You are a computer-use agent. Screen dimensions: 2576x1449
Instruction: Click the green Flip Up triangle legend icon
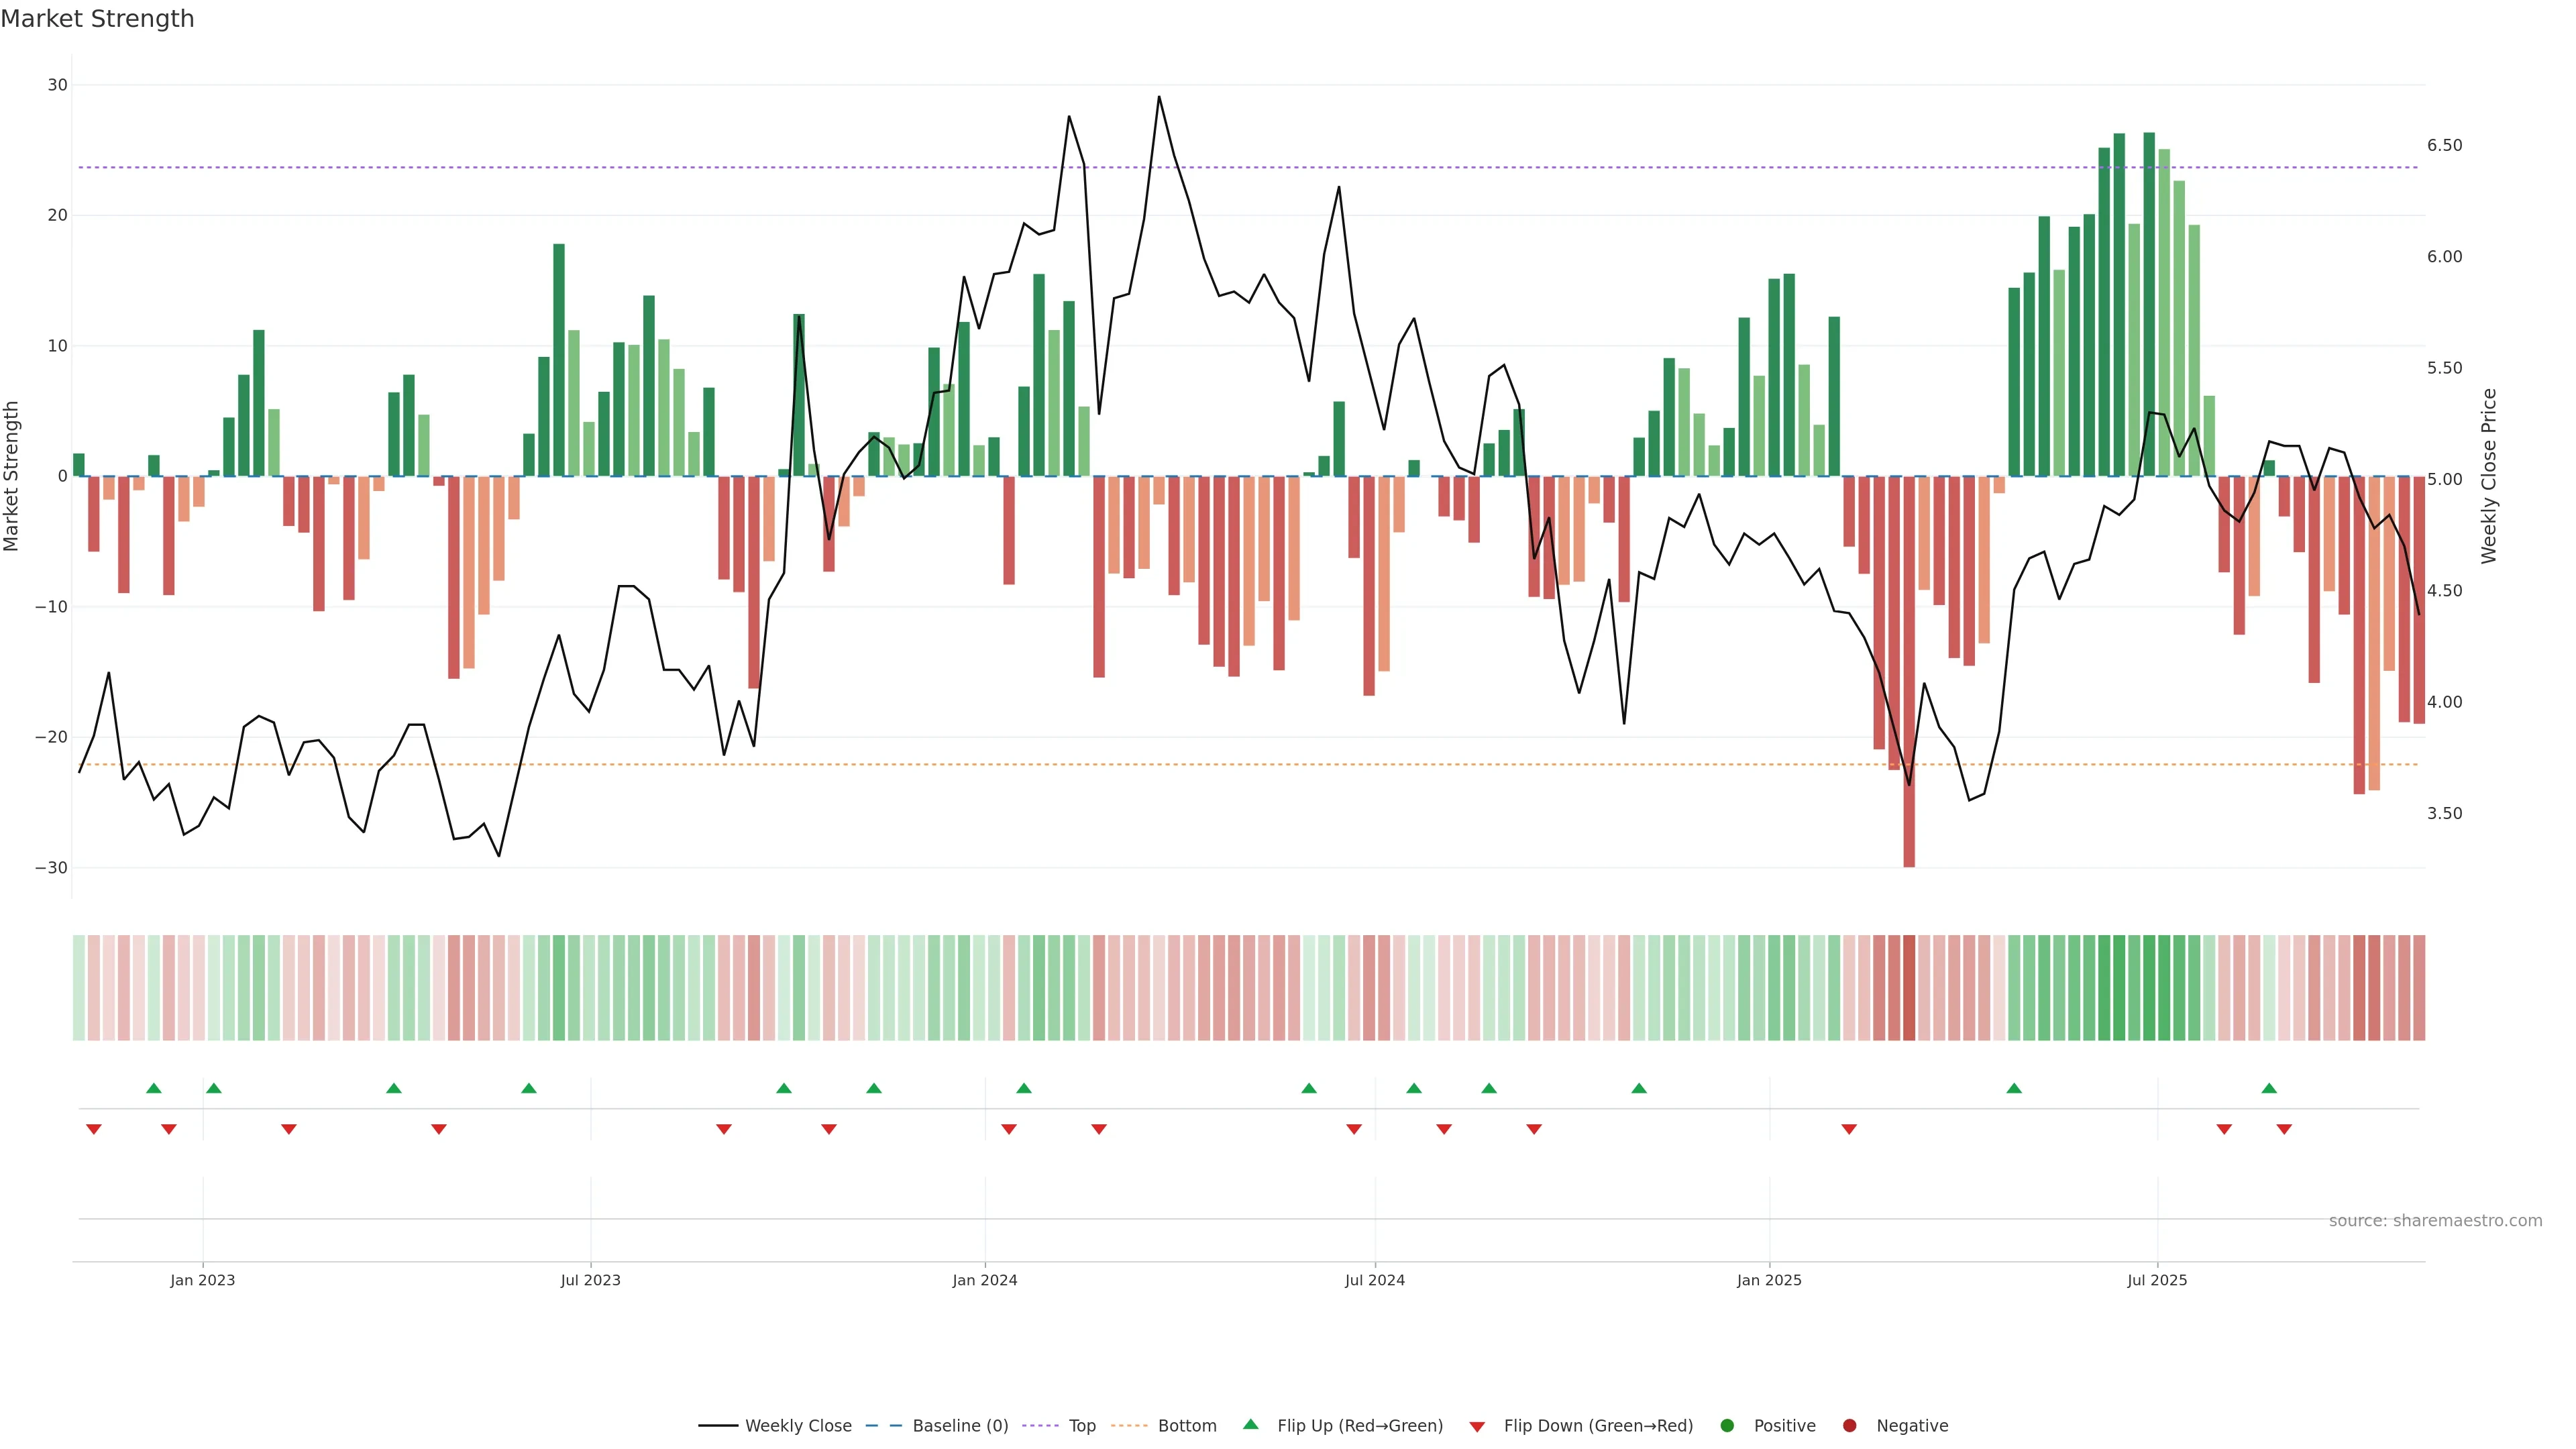pos(1250,1424)
